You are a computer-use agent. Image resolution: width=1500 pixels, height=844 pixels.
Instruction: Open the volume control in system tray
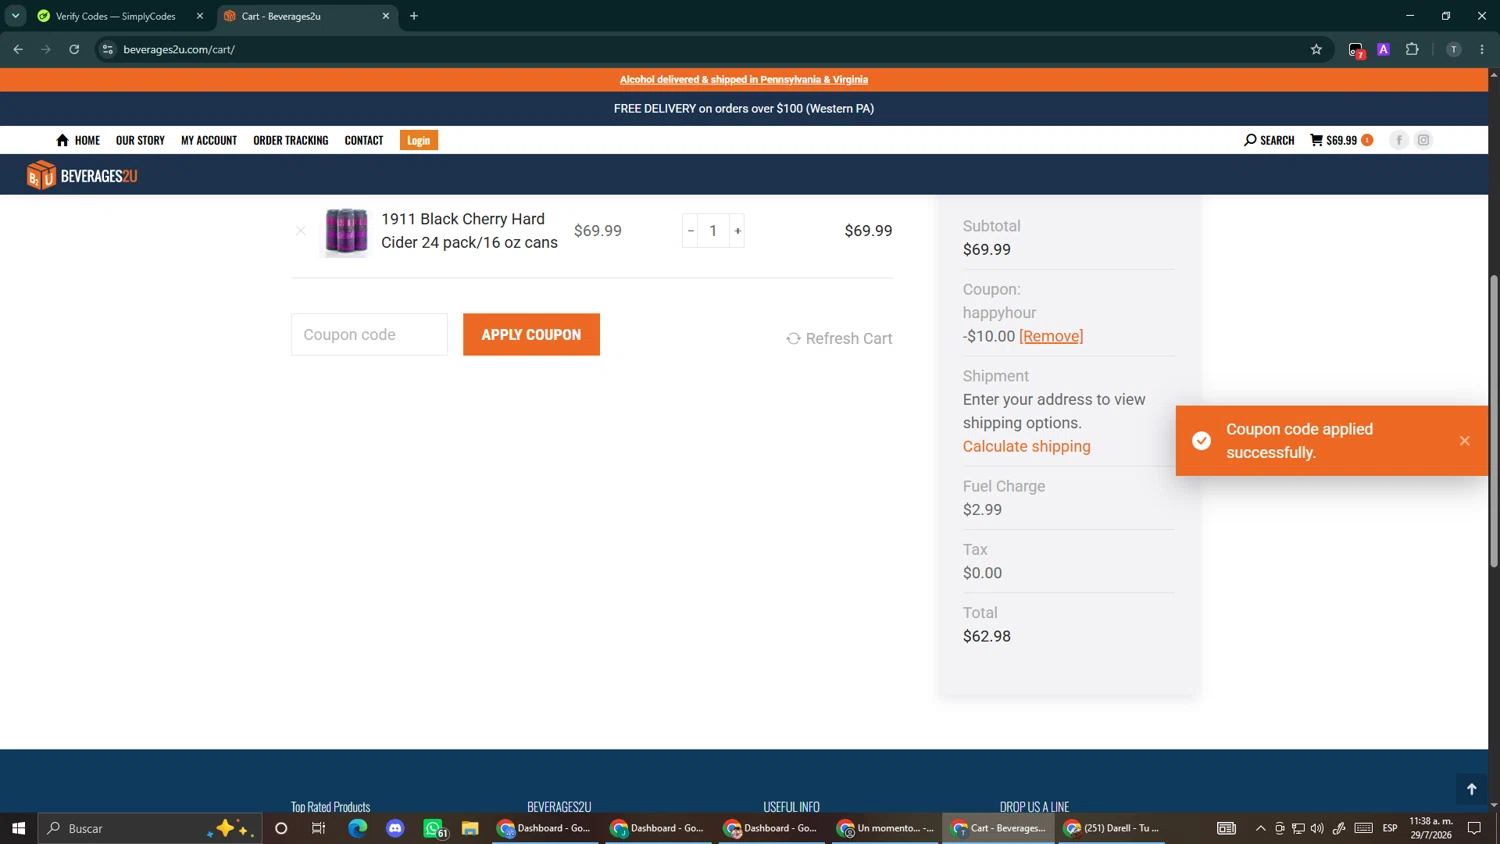1317,828
